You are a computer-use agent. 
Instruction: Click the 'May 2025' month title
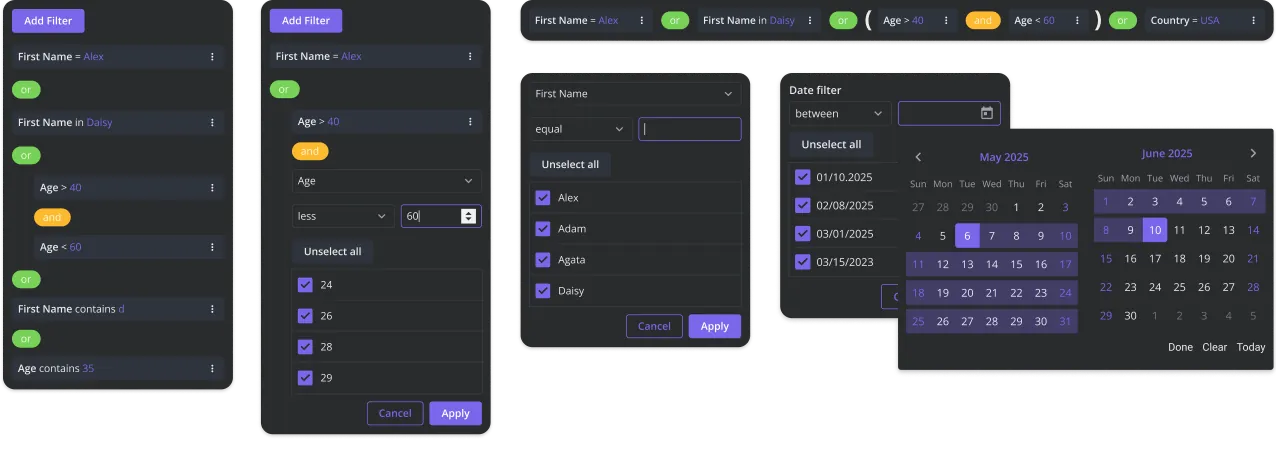[x=1004, y=157]
